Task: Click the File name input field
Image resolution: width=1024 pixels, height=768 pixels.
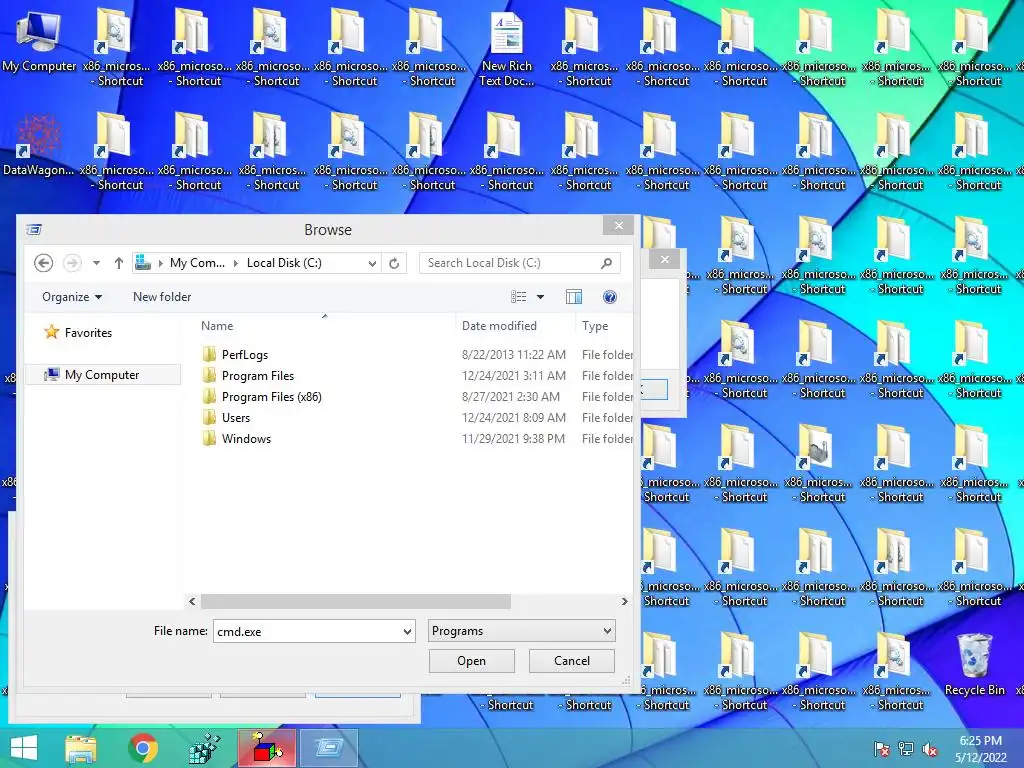Action: [x=307, y=632]
